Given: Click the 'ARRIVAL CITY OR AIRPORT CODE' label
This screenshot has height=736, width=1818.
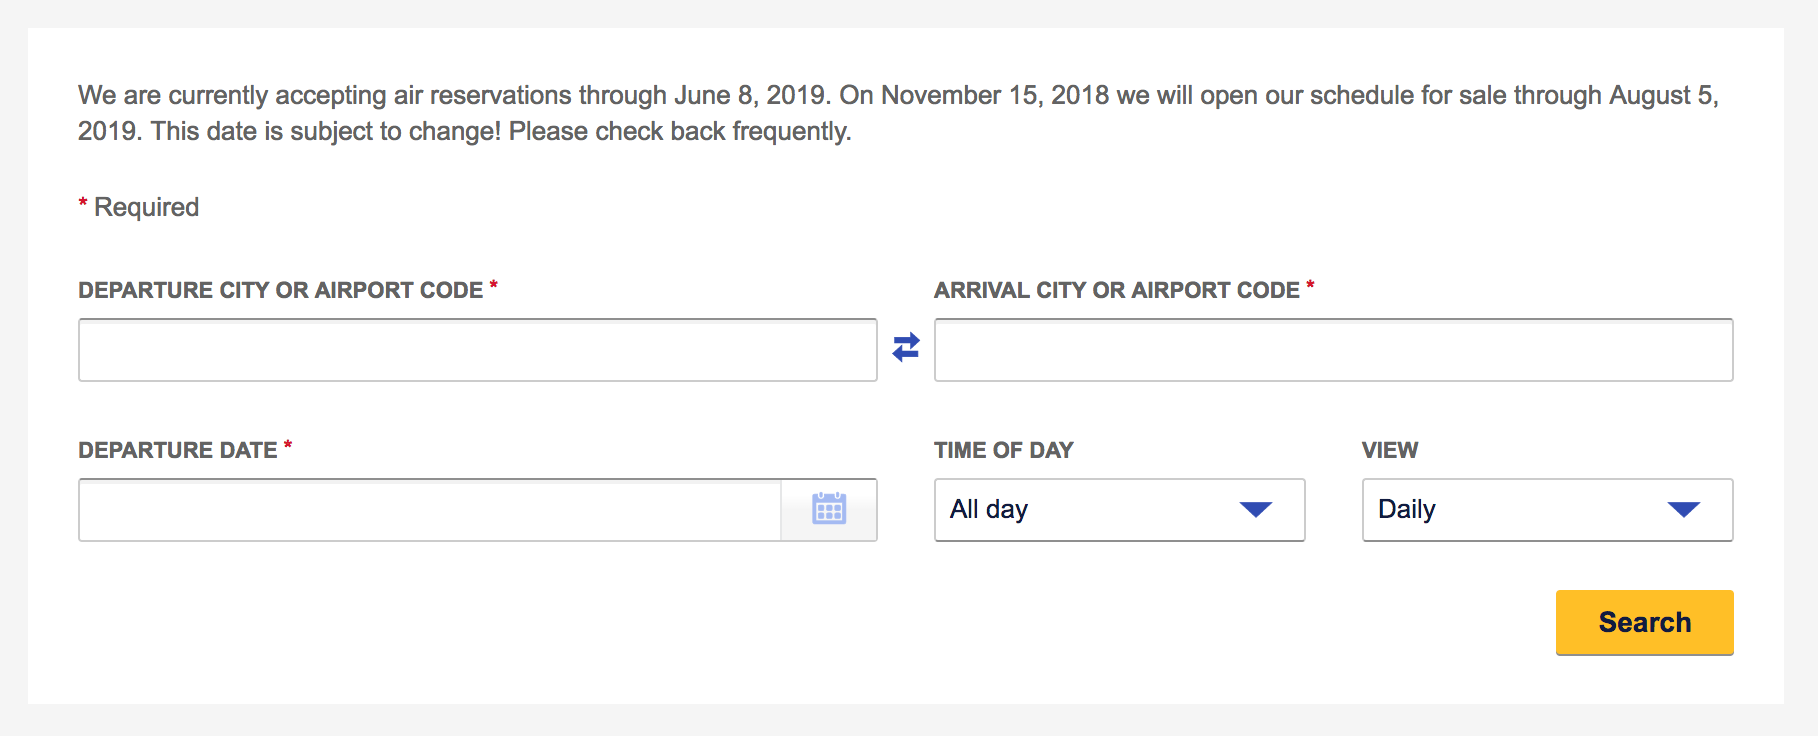Looking at the screenshot, I should tap(1117, 290).
